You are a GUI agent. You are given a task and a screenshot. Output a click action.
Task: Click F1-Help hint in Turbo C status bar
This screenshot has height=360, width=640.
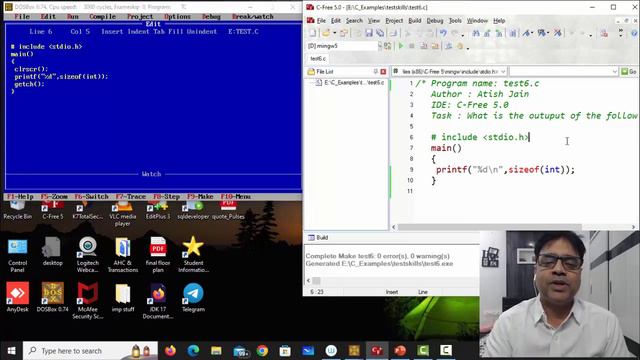(20, 196)
